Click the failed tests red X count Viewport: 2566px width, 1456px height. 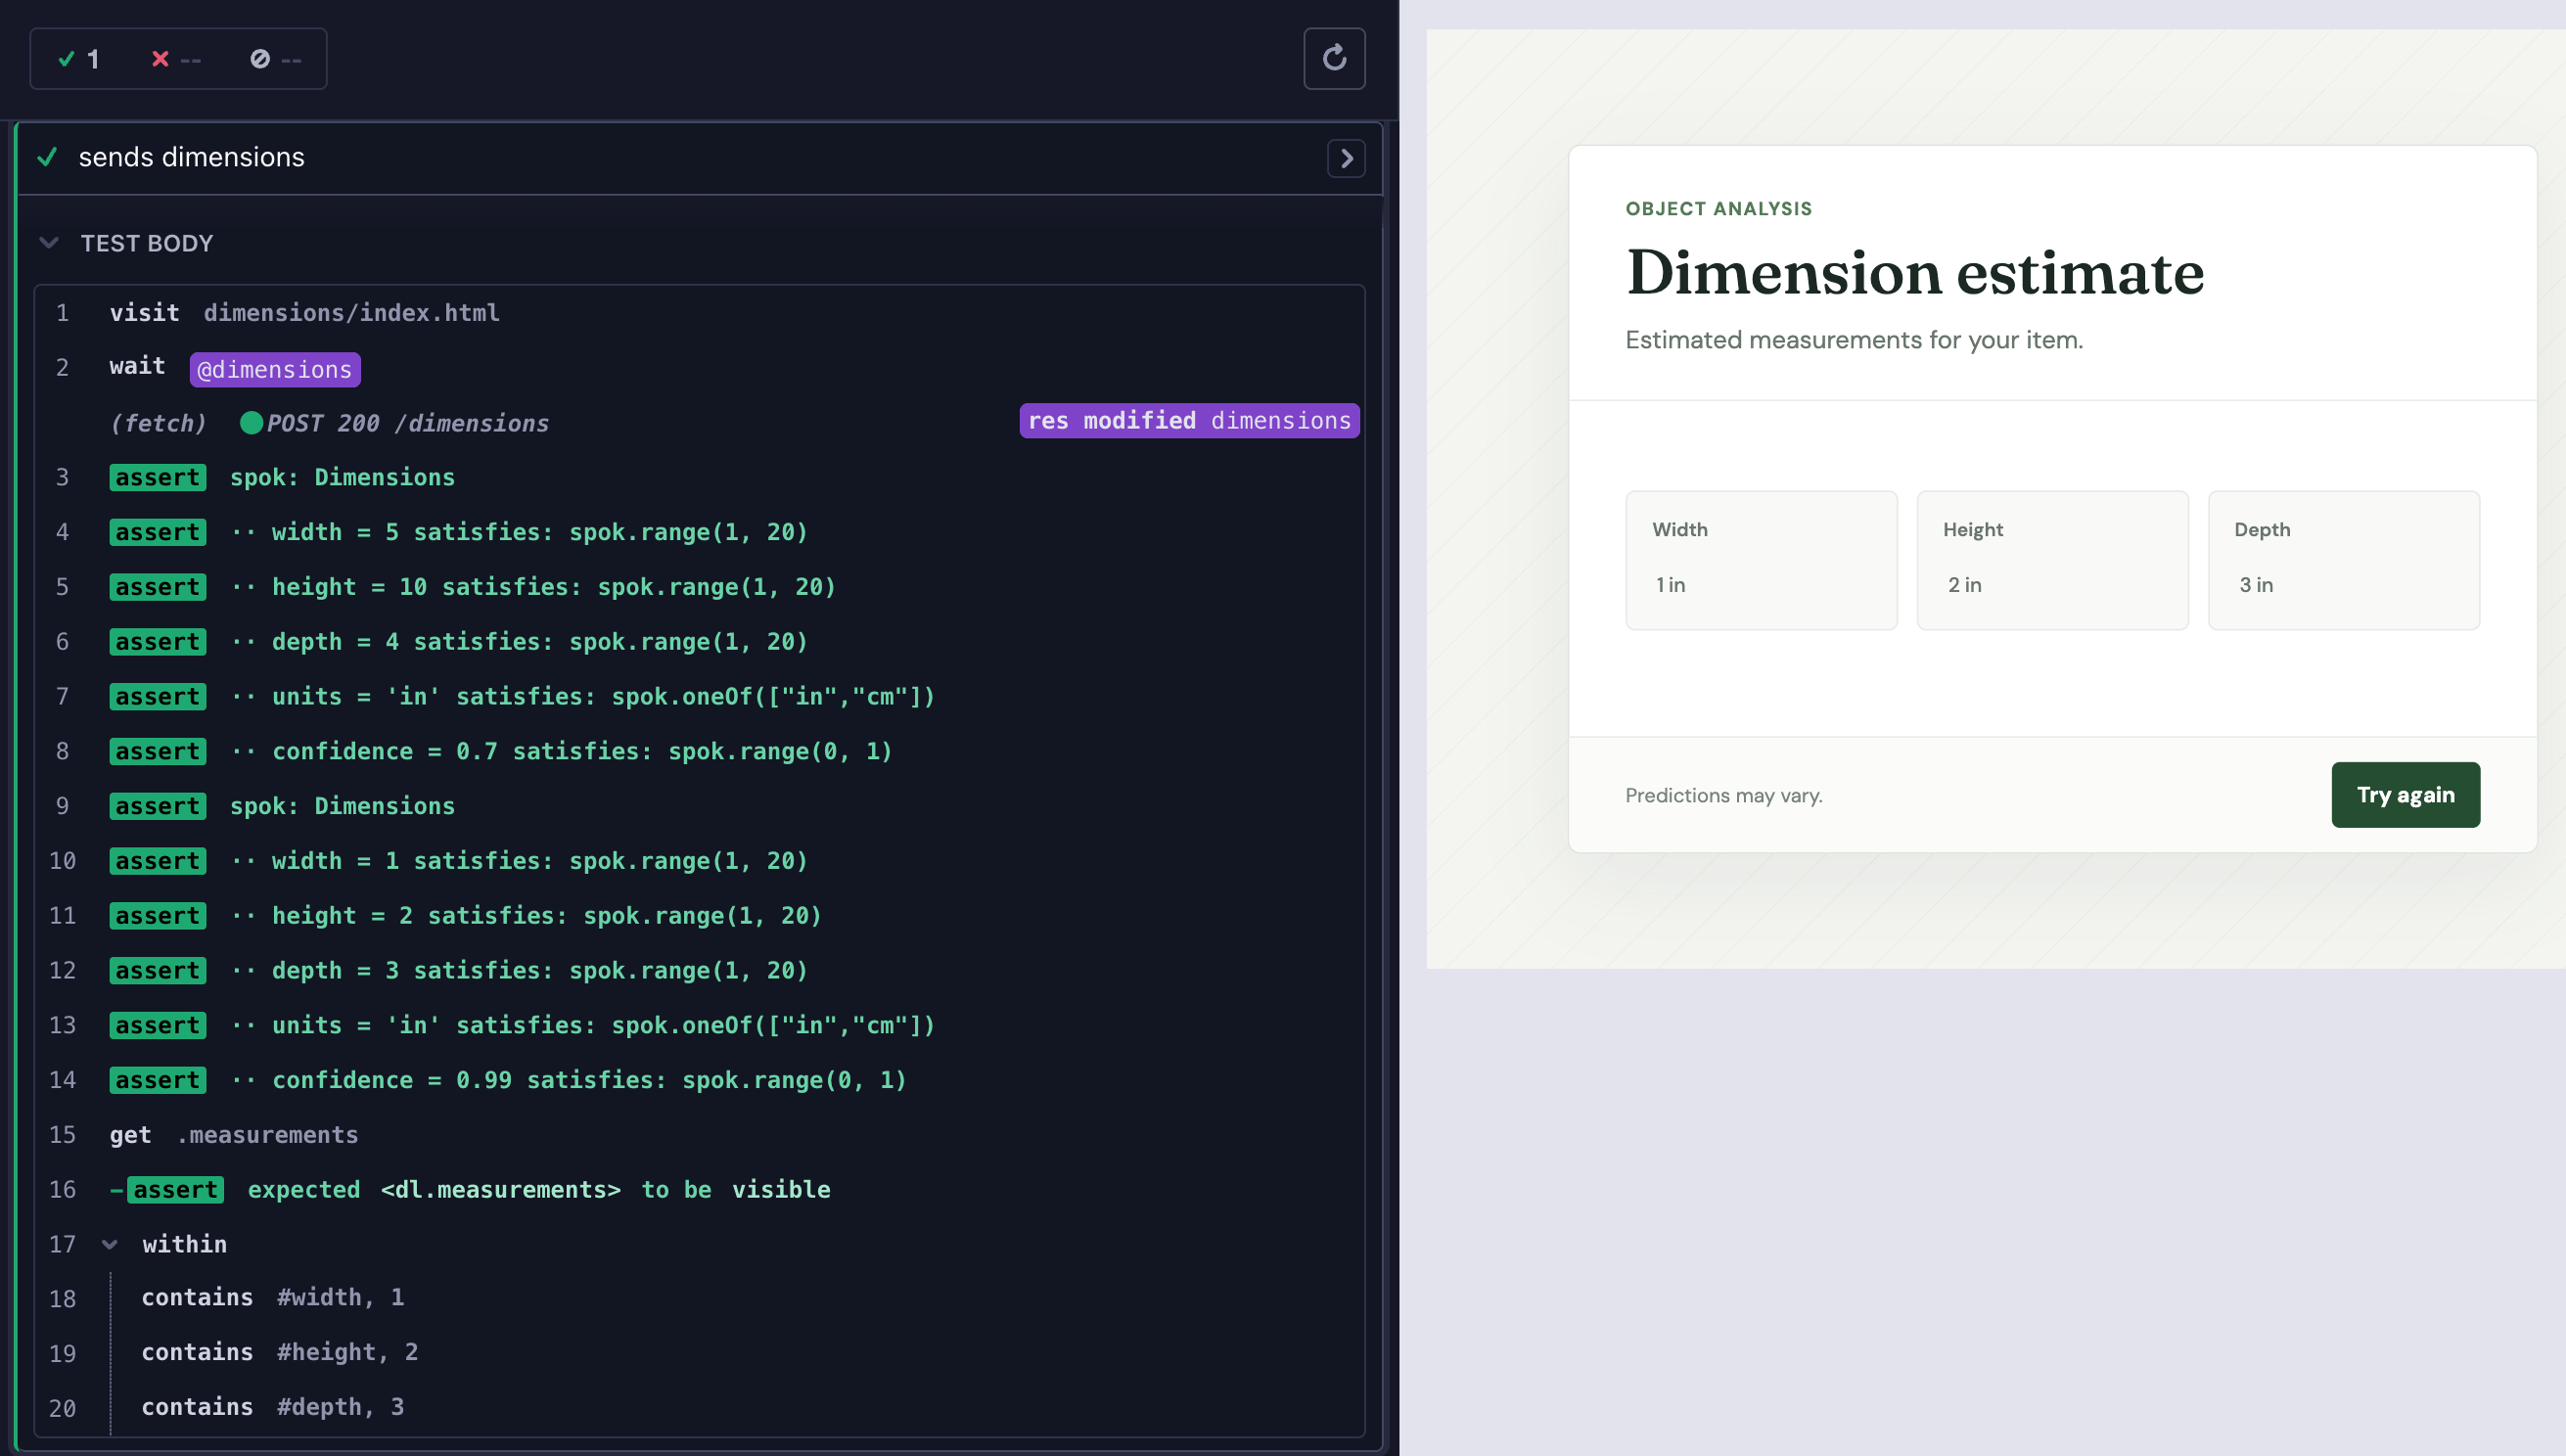(x=176, y=59)
